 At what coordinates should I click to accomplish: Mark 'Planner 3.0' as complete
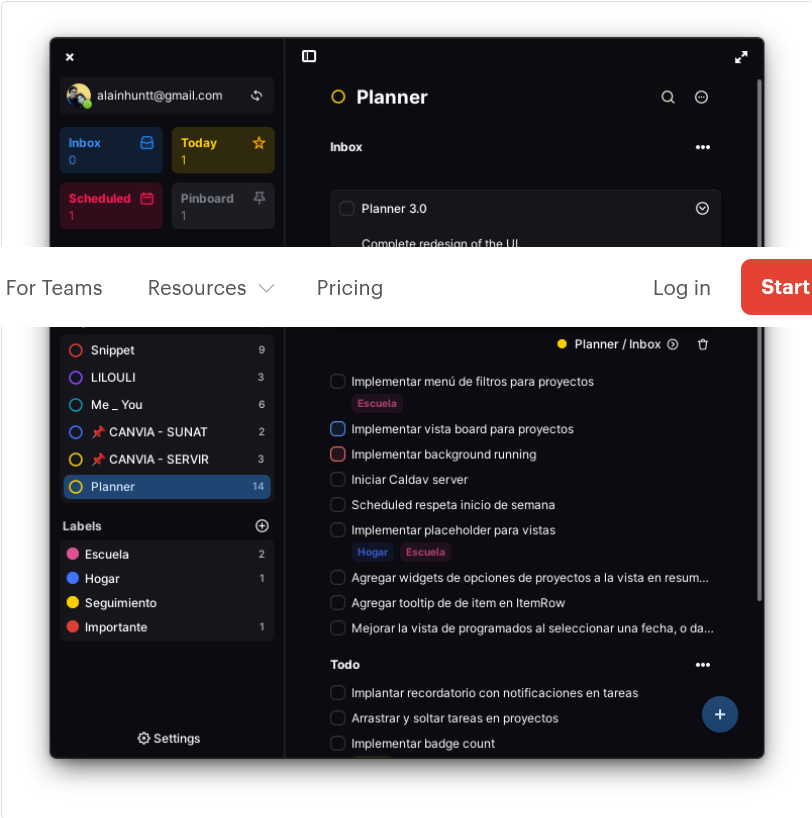(346, 208)
